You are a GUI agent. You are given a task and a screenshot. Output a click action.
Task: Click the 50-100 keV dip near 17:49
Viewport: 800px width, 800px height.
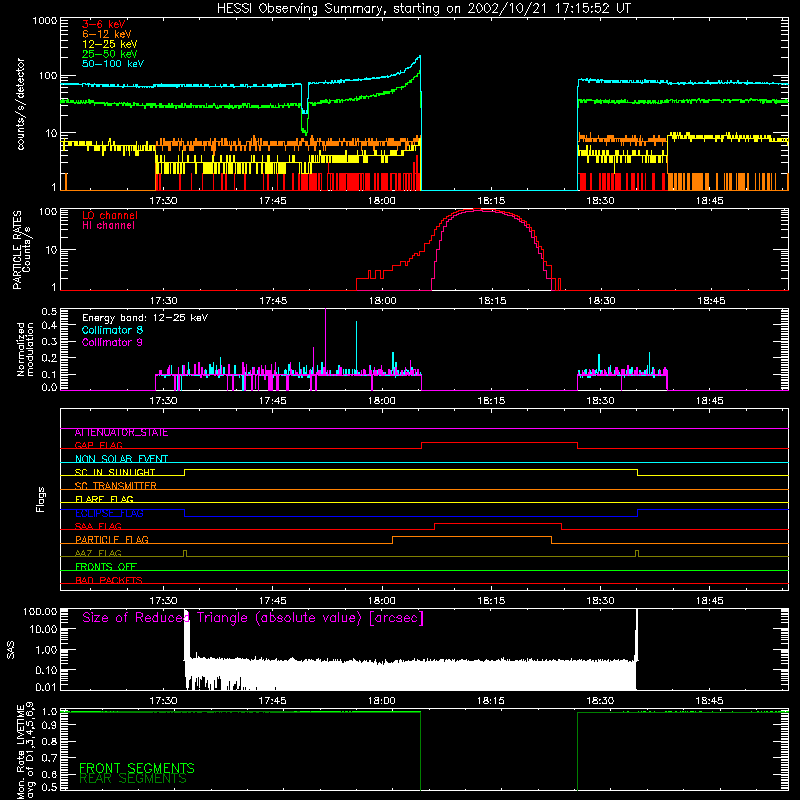[x=305, y=99]
